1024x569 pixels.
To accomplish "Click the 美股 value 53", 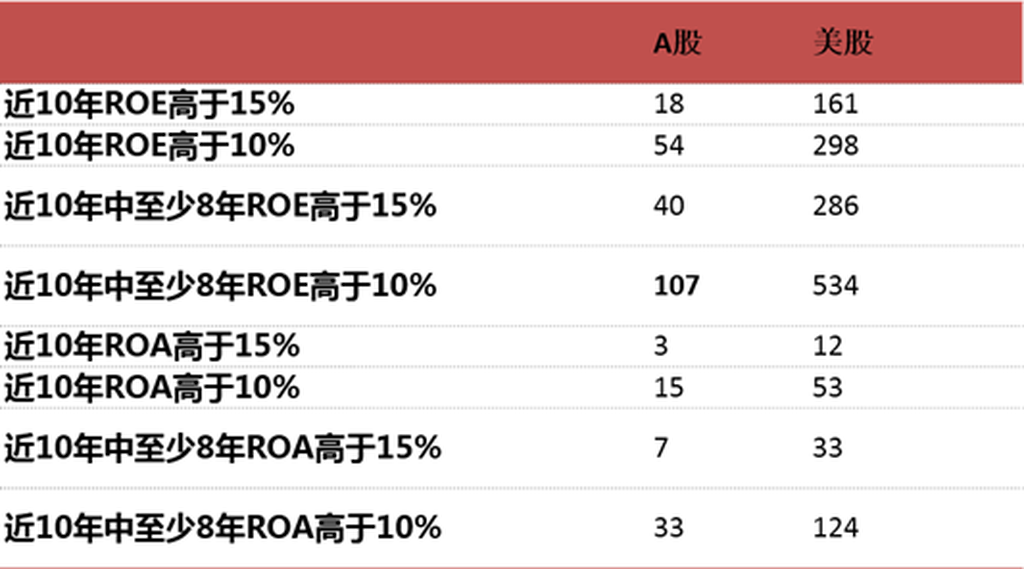I will point(827,387).
